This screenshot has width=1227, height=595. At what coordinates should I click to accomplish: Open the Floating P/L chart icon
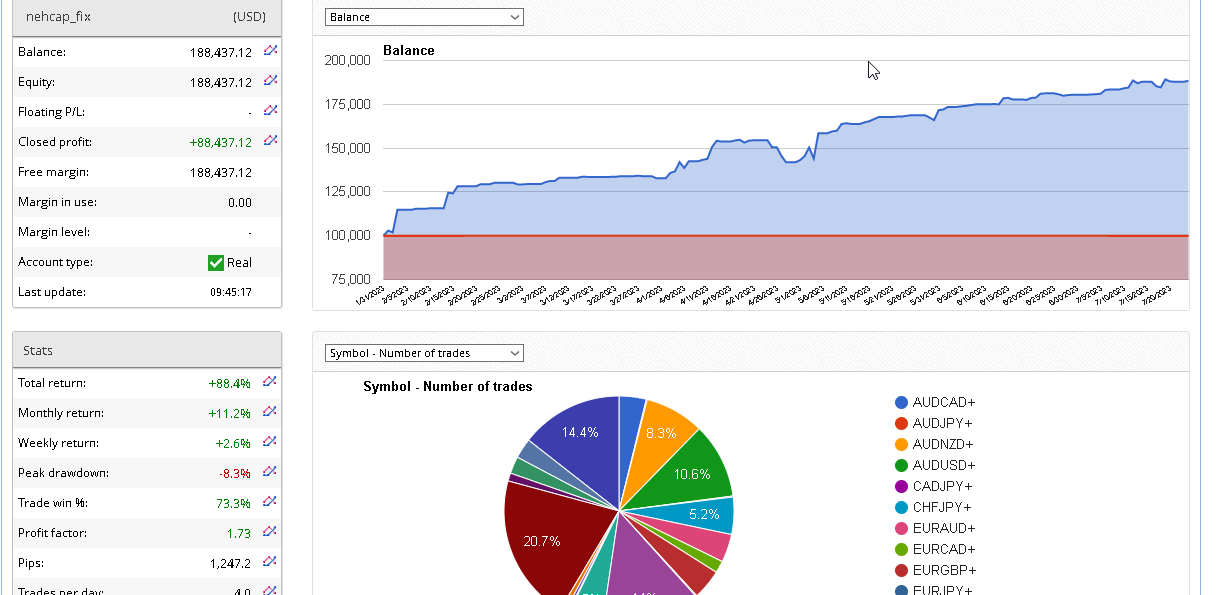(x=270, y=110)
